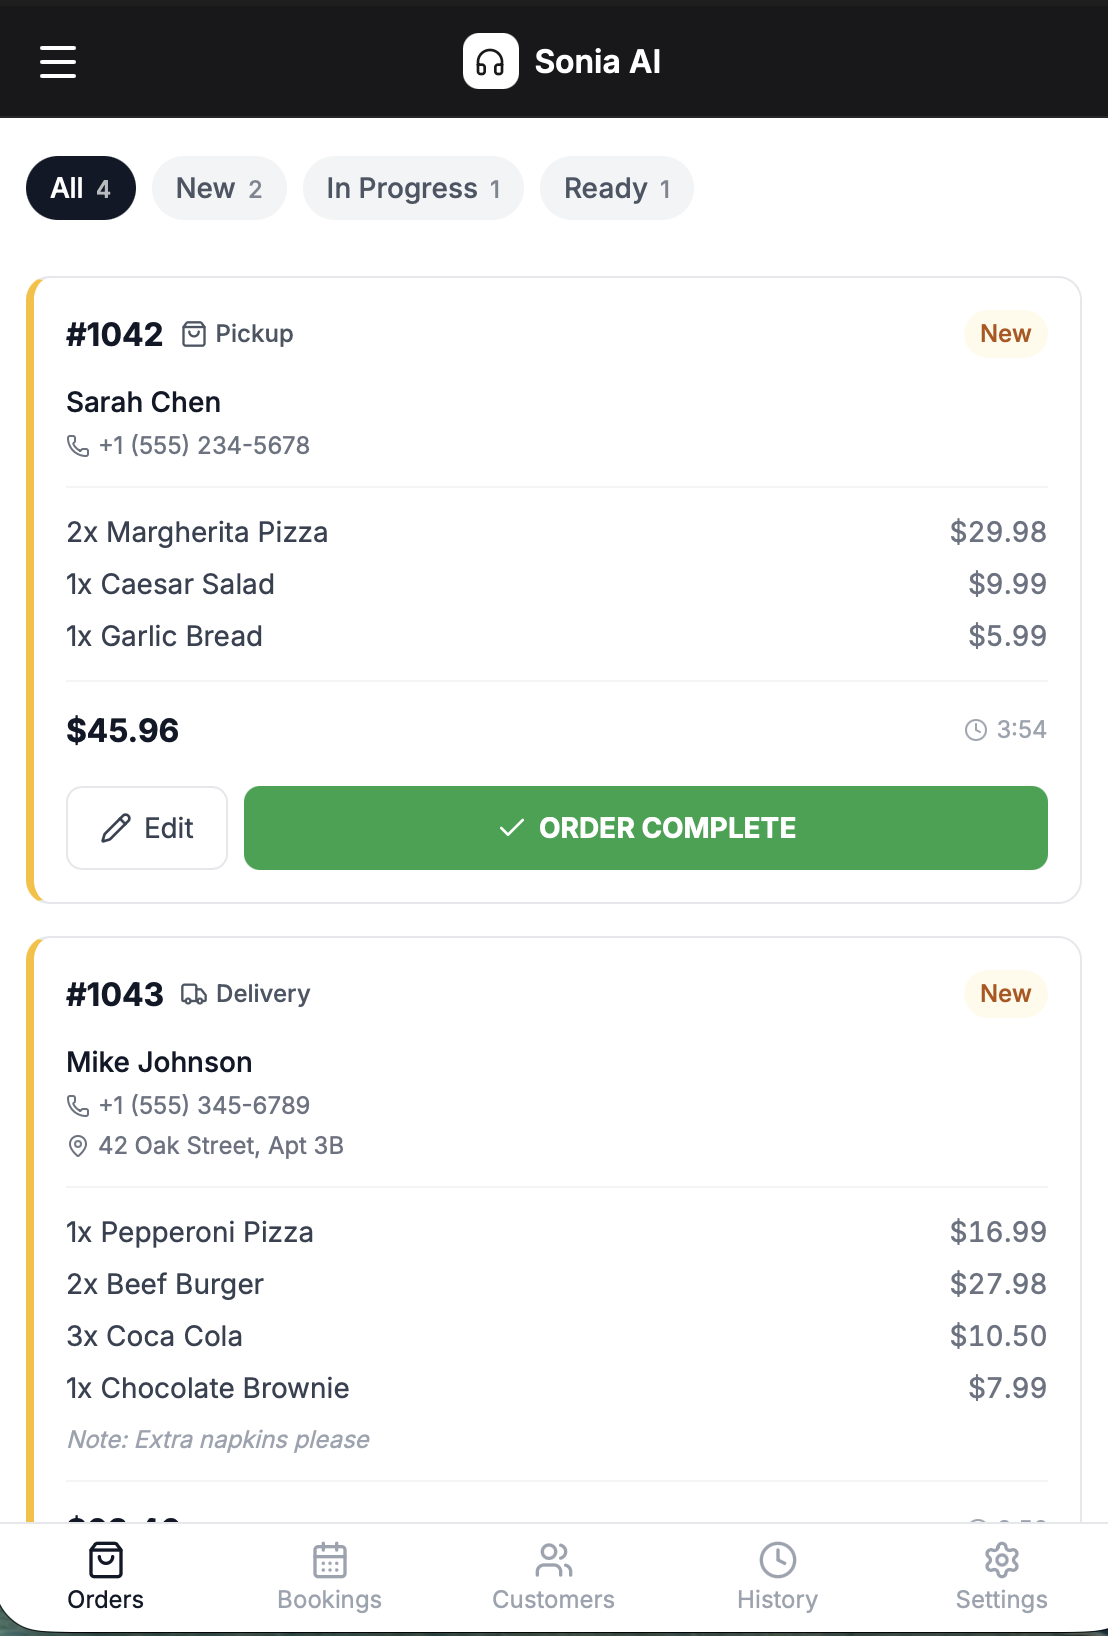Click the Sonia AI headphones logo

pyautogui.click(x=490, y=61)
